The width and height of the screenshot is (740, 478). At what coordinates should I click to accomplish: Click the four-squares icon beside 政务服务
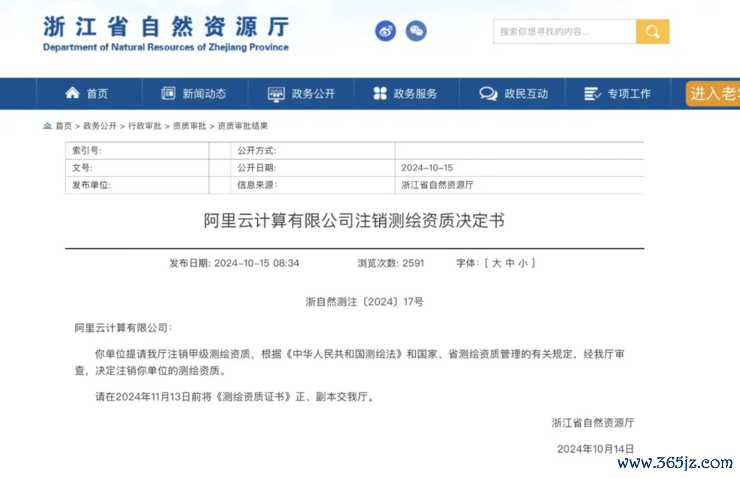pos(380,93)
